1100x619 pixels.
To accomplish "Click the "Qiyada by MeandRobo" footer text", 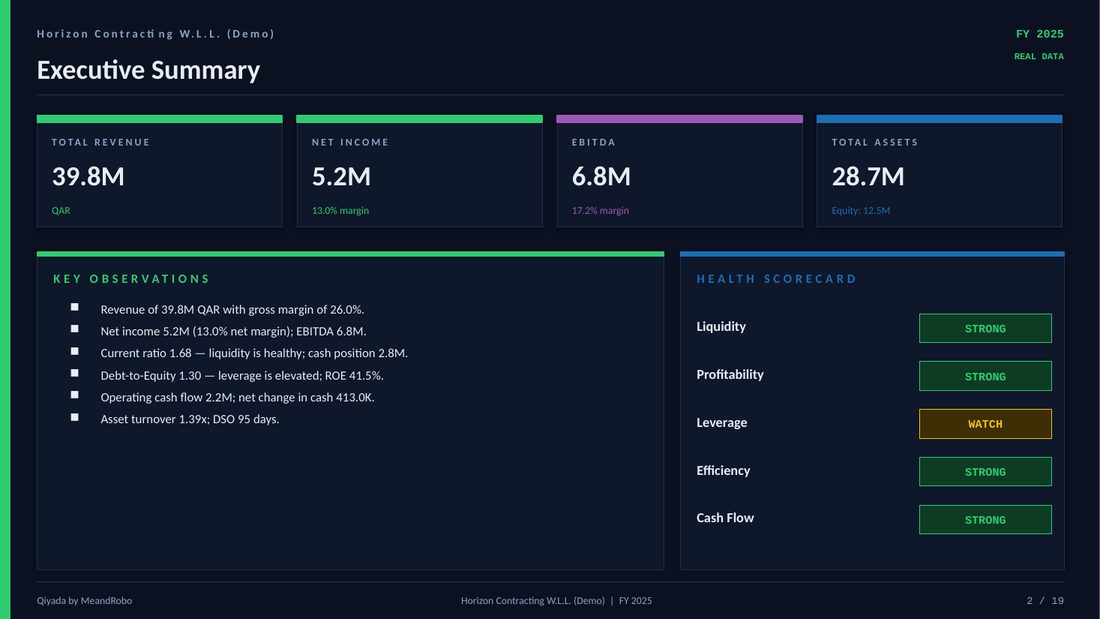I will coord(84,601).
